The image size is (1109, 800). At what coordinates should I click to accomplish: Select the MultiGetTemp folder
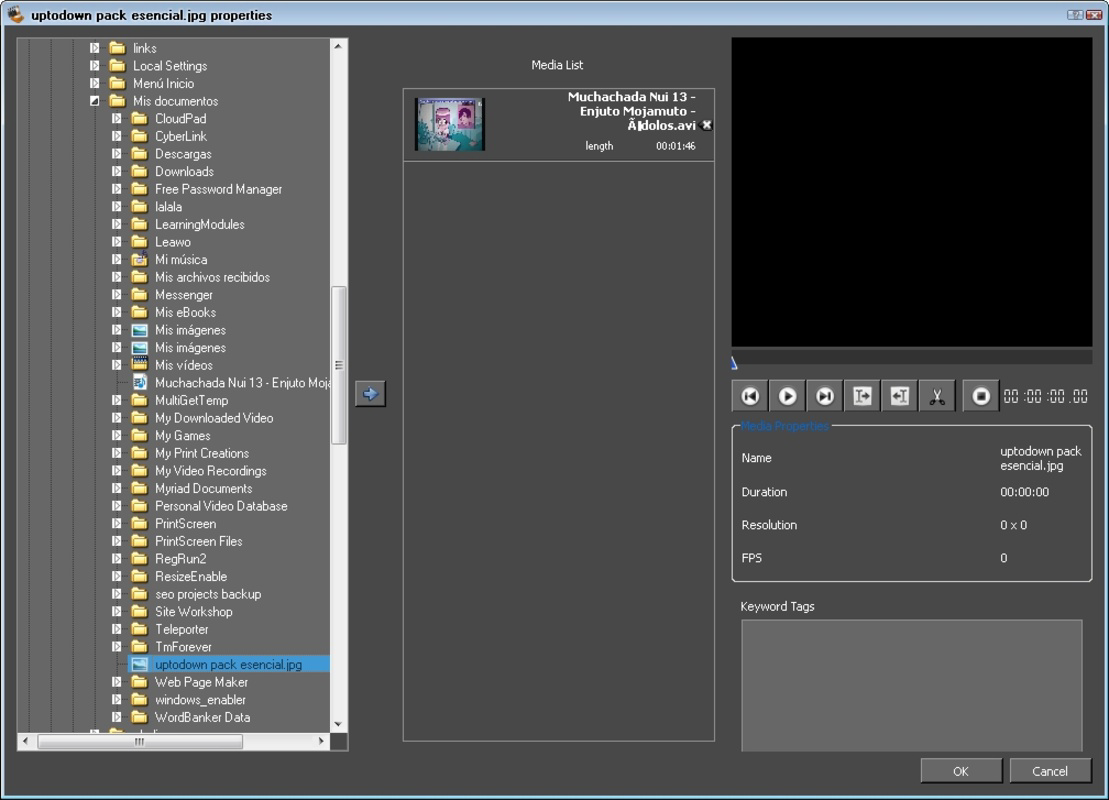click(192, 400)
